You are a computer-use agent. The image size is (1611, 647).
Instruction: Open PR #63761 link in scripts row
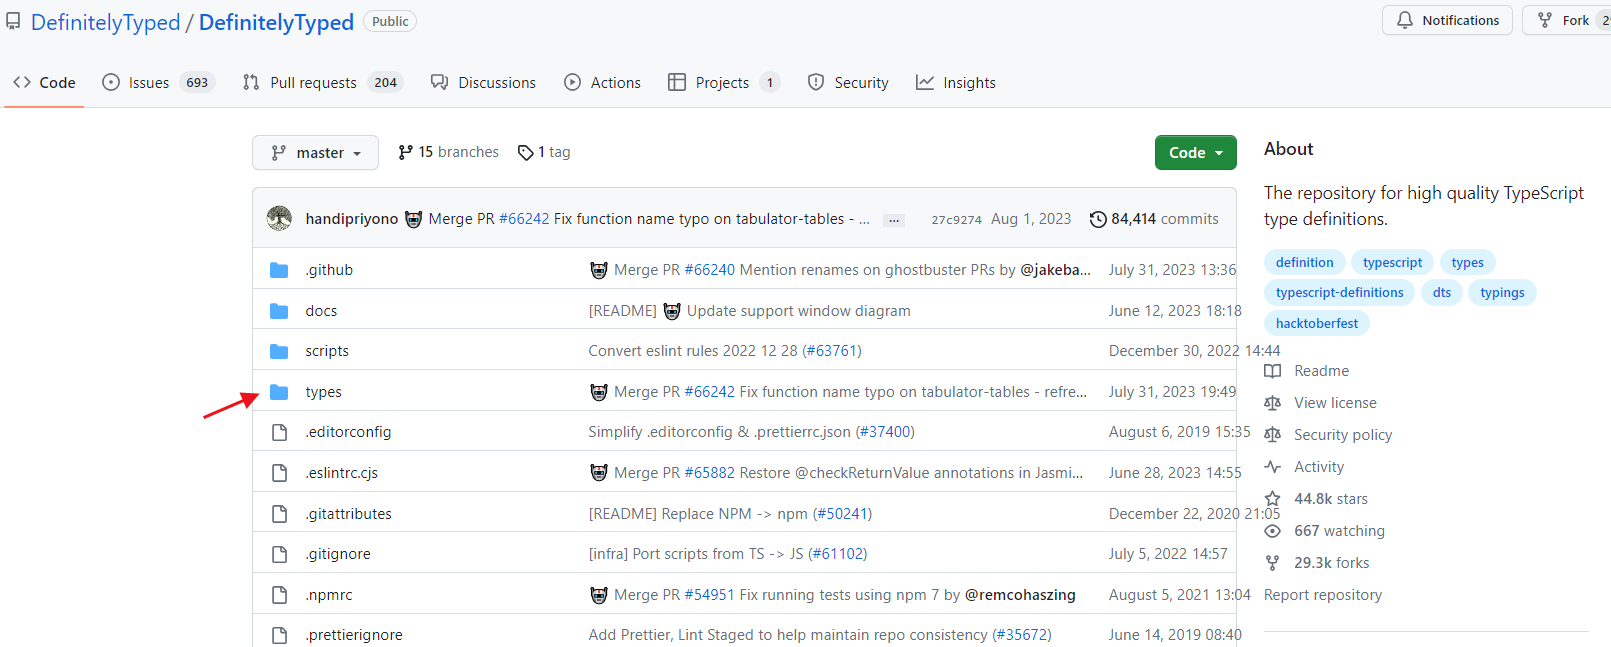(832, 351)
